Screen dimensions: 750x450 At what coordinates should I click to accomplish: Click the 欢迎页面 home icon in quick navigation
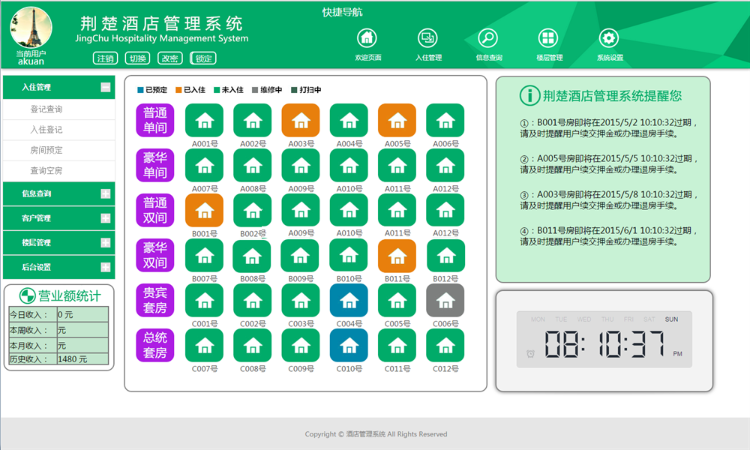[x=367, y=38]
